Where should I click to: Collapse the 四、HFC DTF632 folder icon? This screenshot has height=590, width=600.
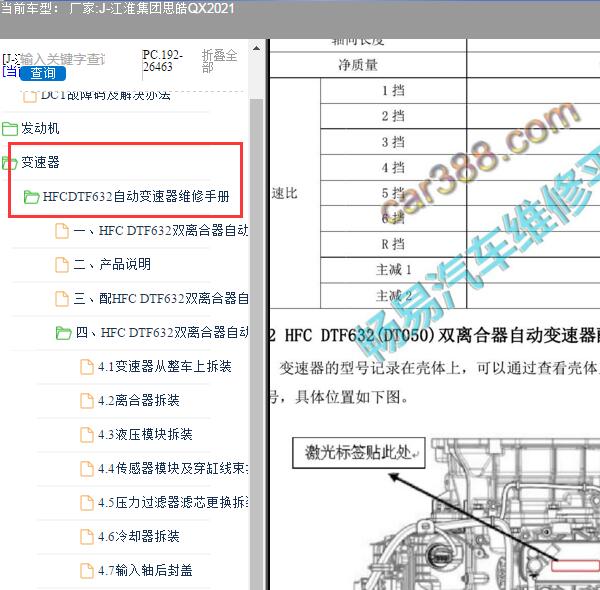[x=64, y=333]
